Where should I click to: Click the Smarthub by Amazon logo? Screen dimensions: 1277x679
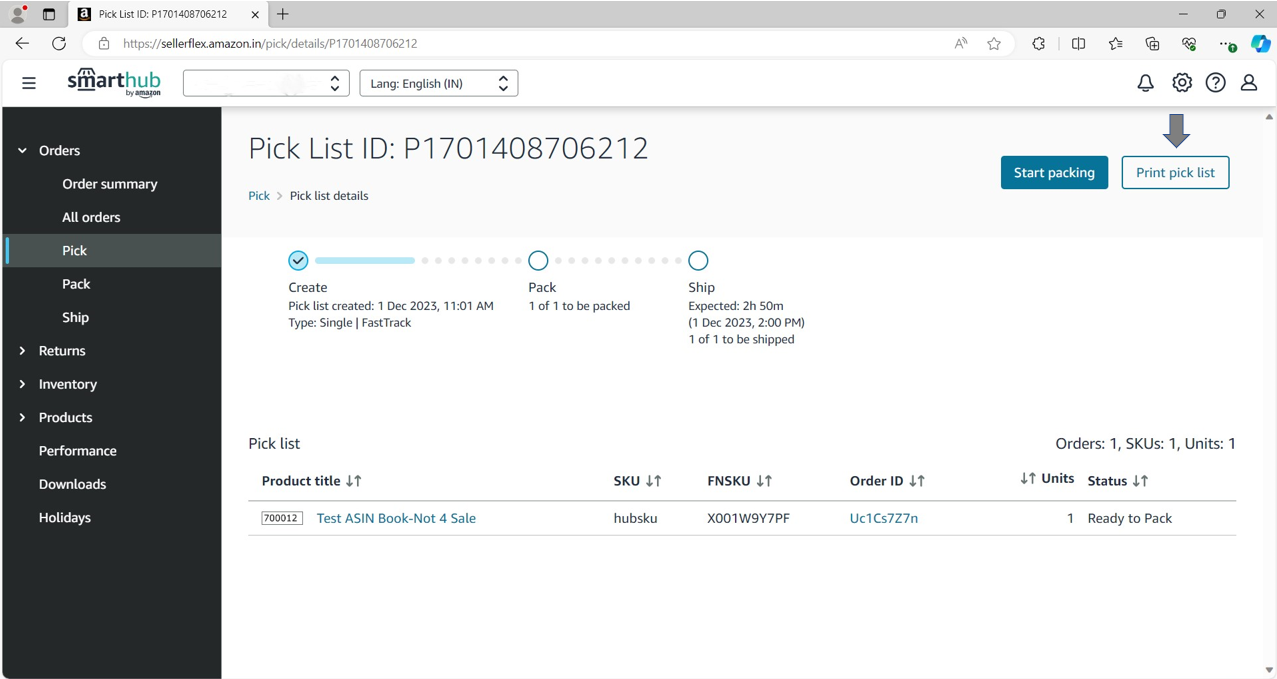coord(114,83)
